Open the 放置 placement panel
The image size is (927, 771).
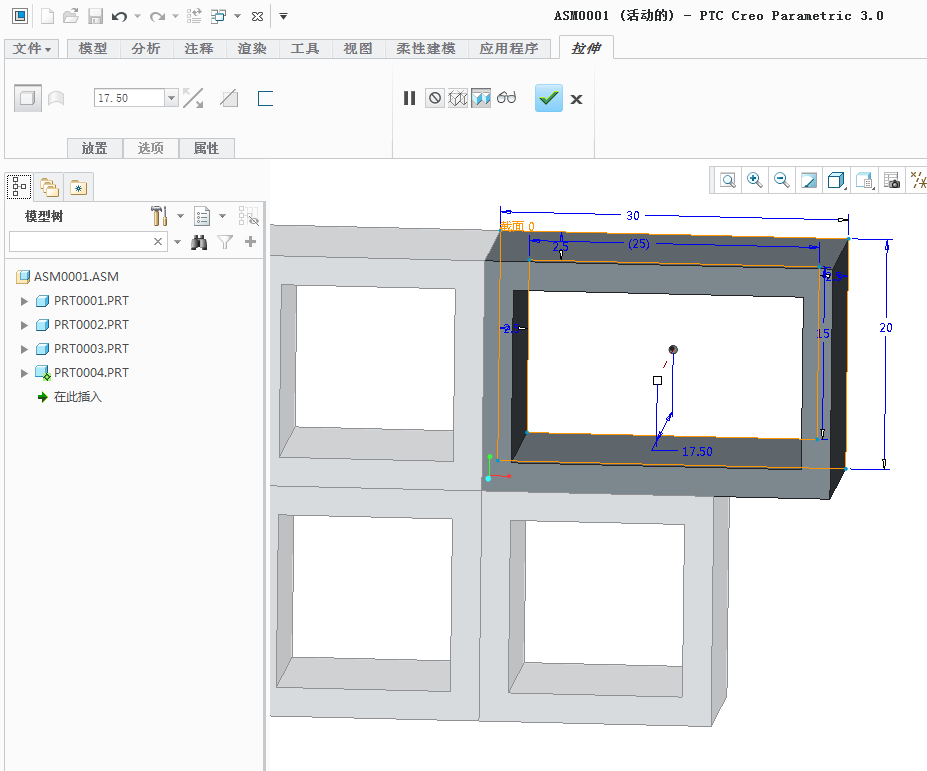tap(95, 148)
